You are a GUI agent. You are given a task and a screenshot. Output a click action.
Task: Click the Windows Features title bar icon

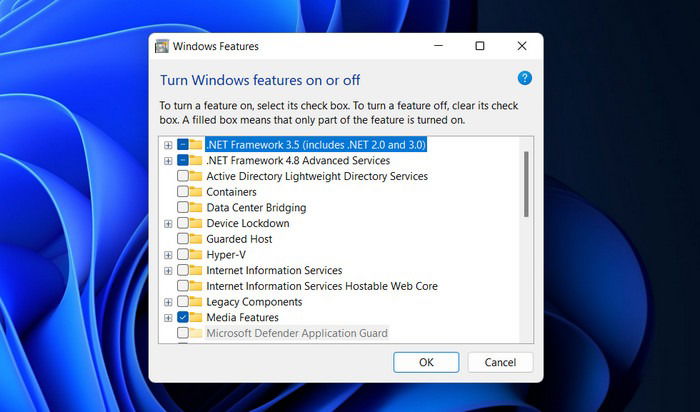tap(162, 46)
